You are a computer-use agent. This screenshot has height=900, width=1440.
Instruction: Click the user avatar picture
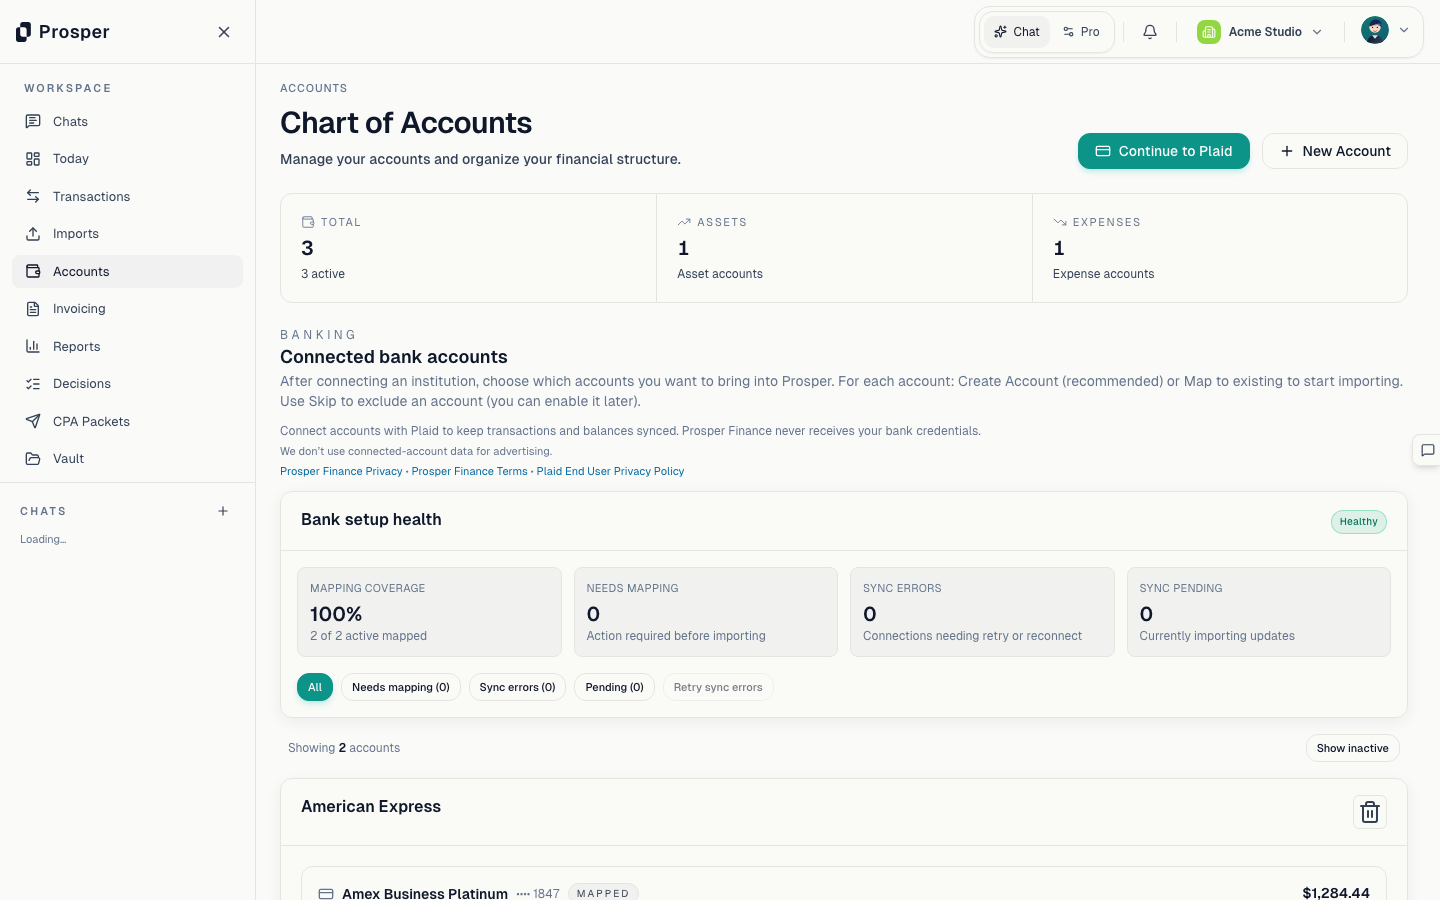tap(1375, 30)
